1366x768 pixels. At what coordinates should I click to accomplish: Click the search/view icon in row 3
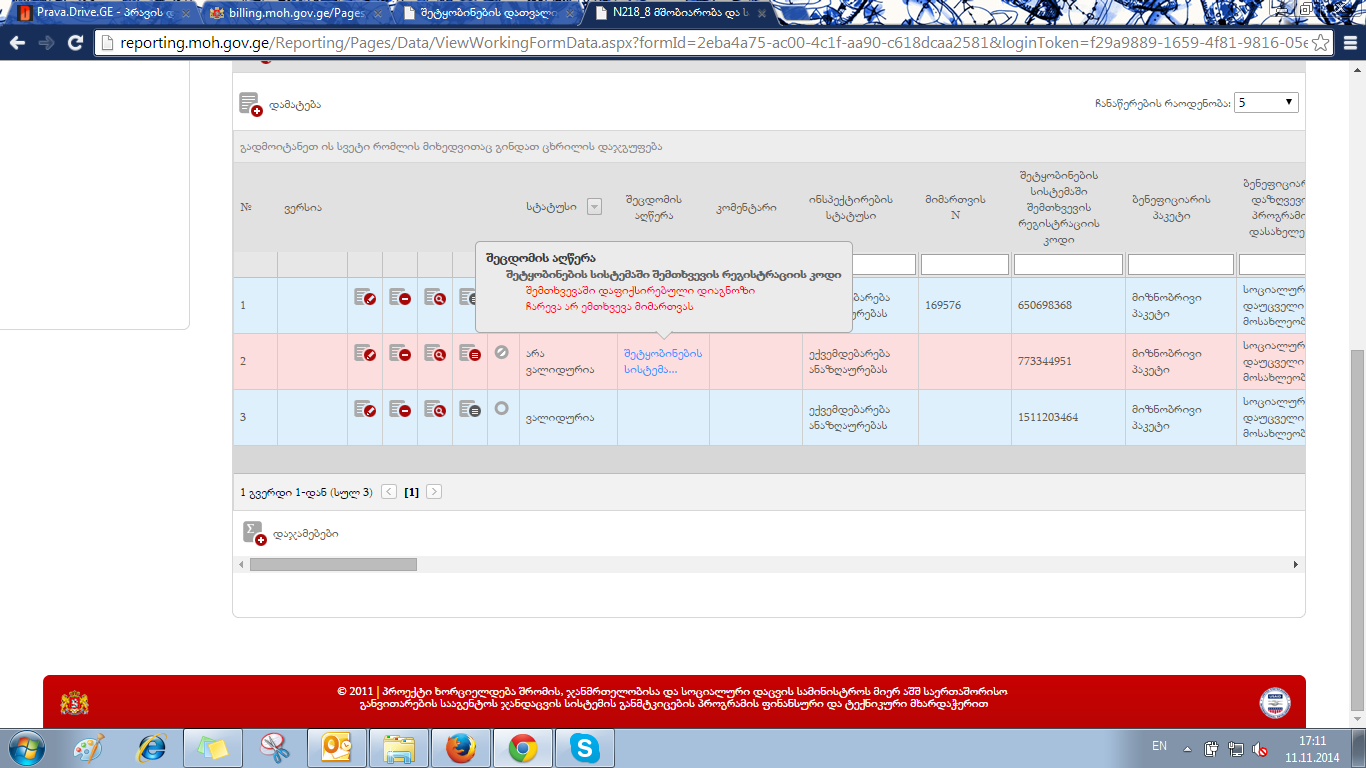435,410
